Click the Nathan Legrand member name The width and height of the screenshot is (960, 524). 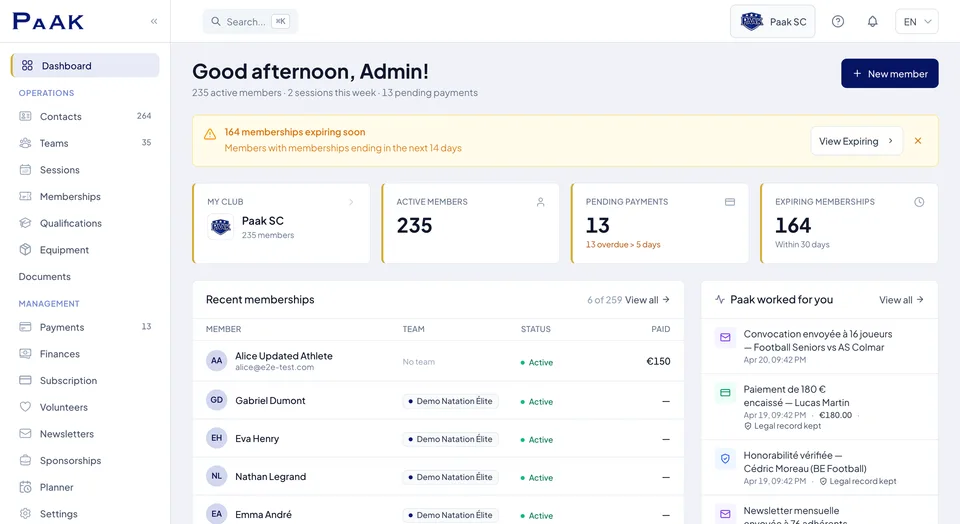tap(271, 476)
